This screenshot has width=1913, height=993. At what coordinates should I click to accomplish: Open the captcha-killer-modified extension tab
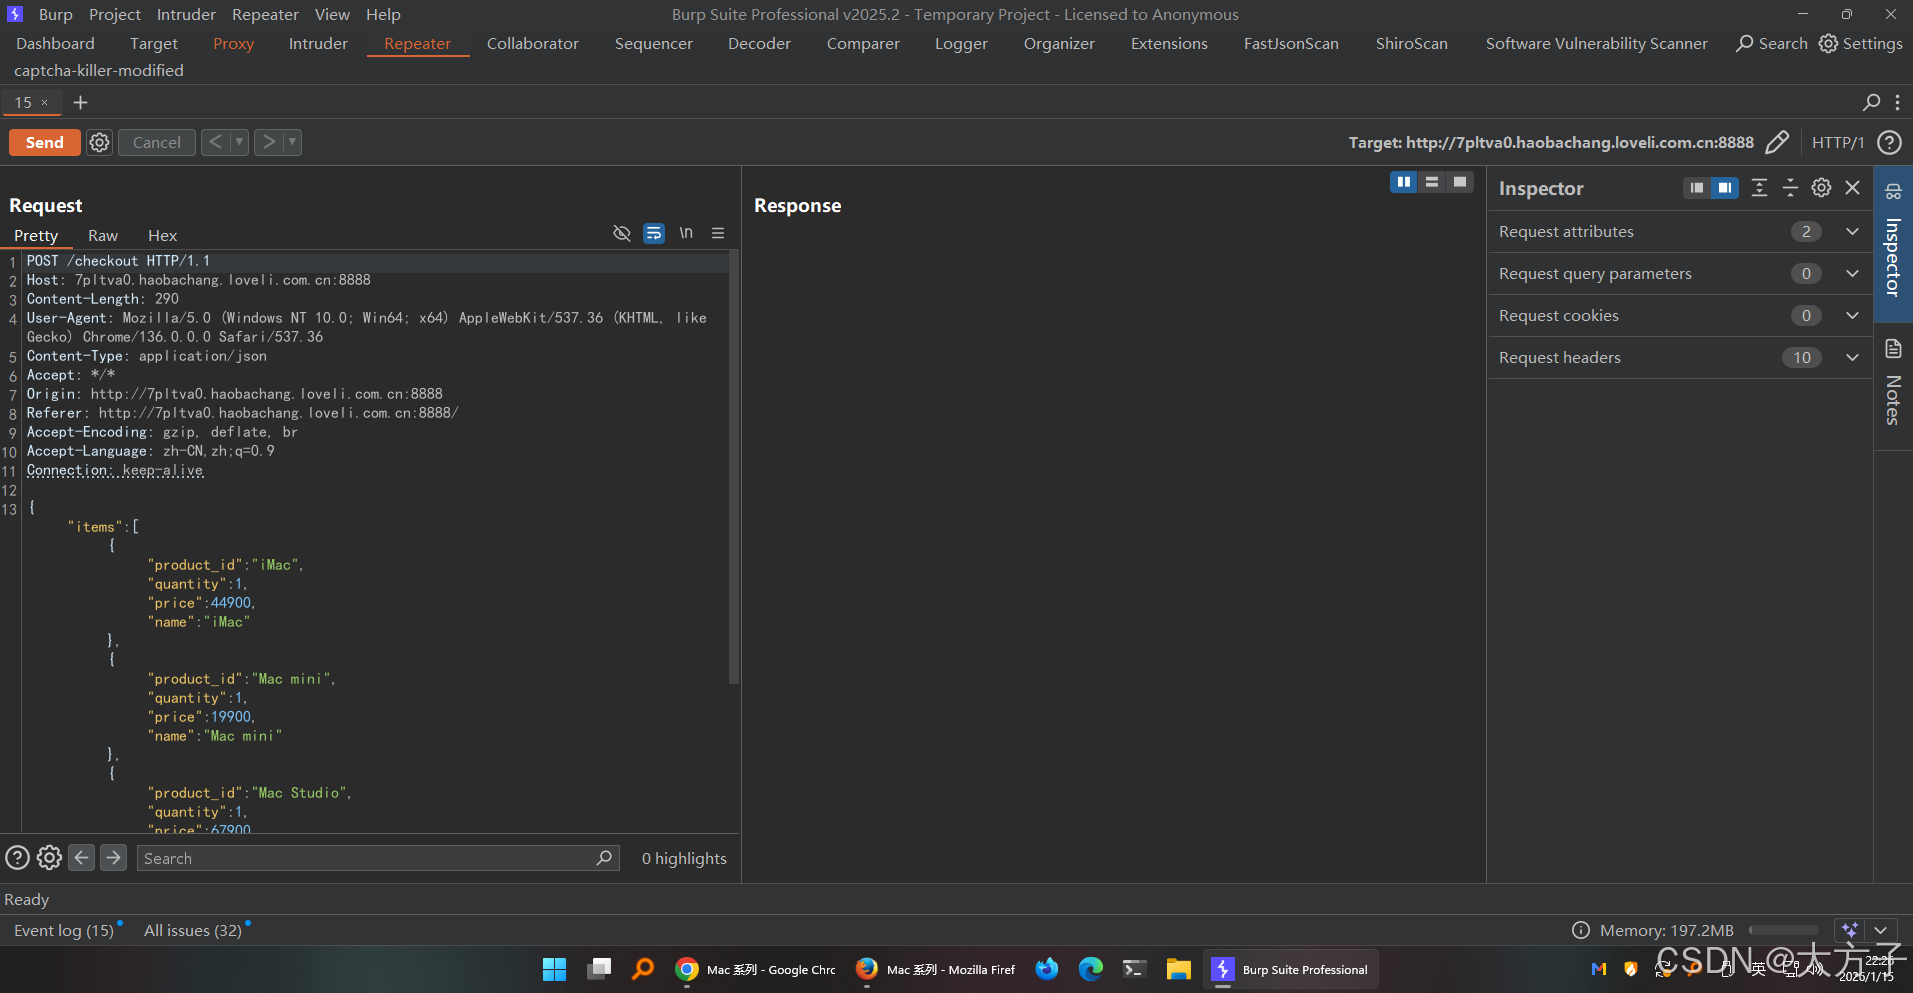[99, 71]
